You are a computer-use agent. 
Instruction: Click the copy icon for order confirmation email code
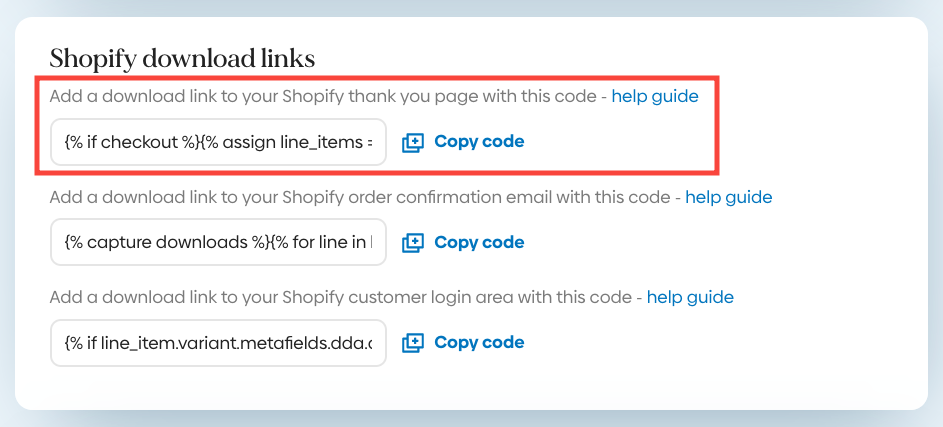tap(413, 243)
